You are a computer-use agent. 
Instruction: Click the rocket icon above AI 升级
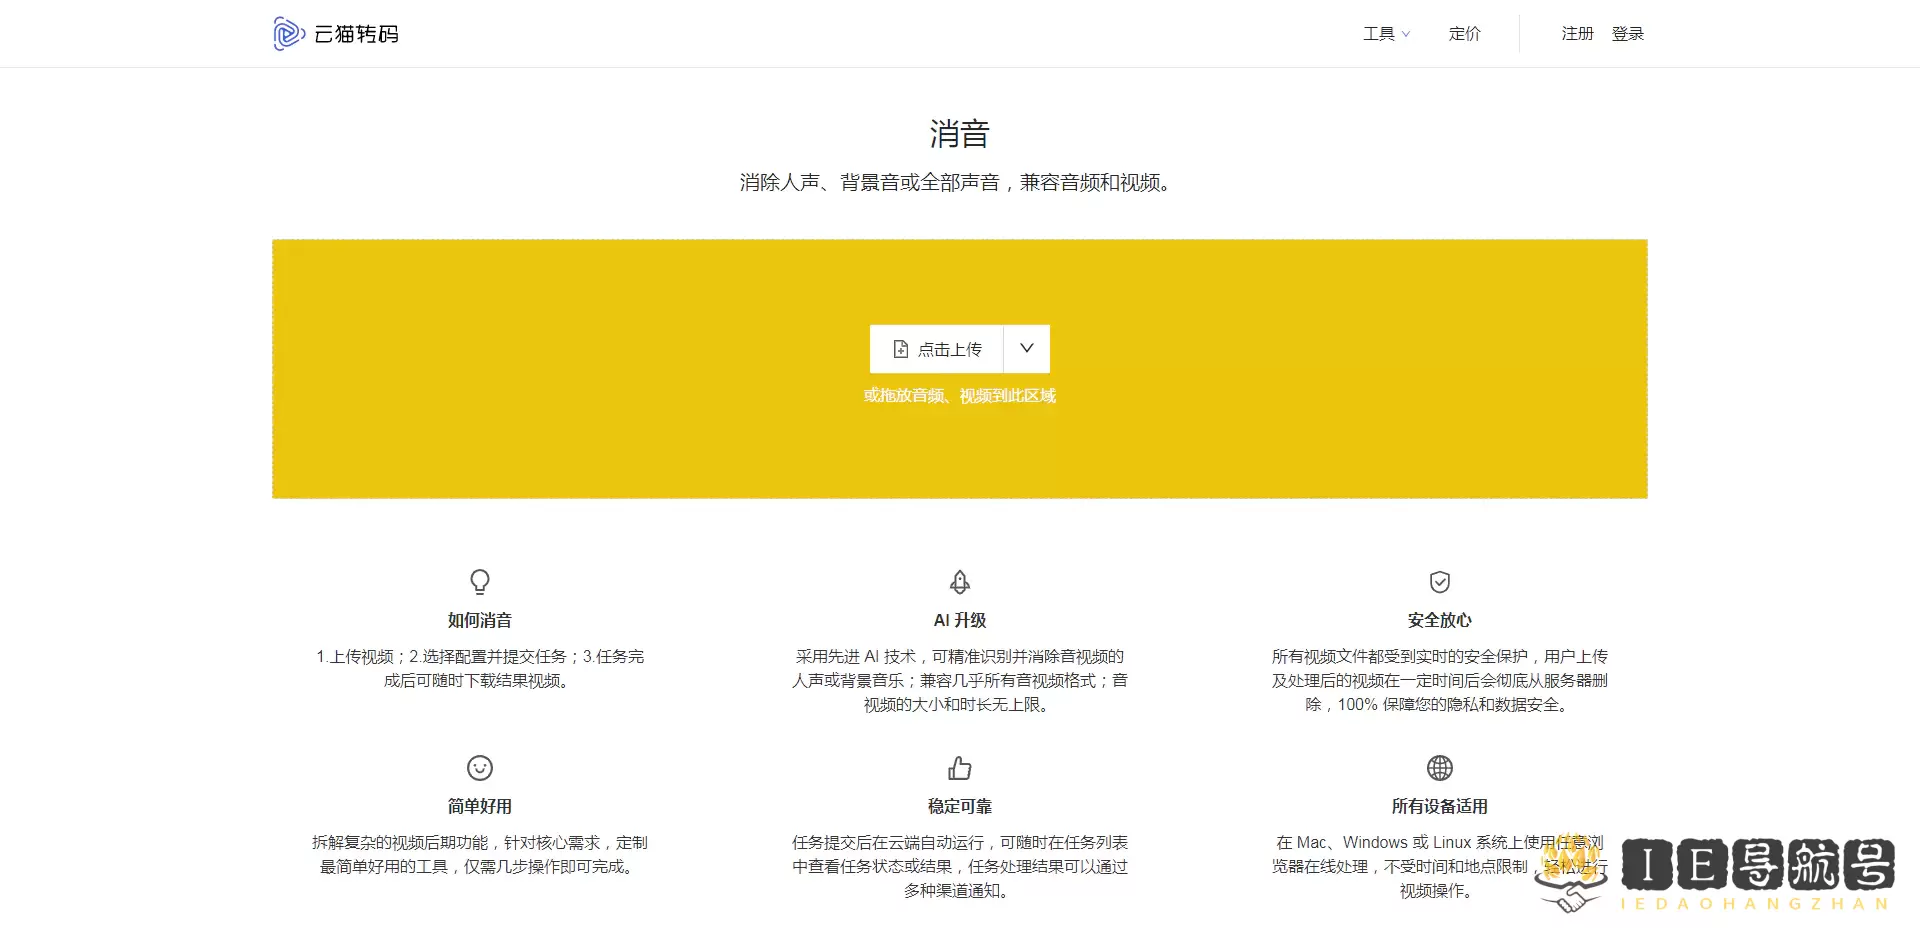click(x=960, y=581)
